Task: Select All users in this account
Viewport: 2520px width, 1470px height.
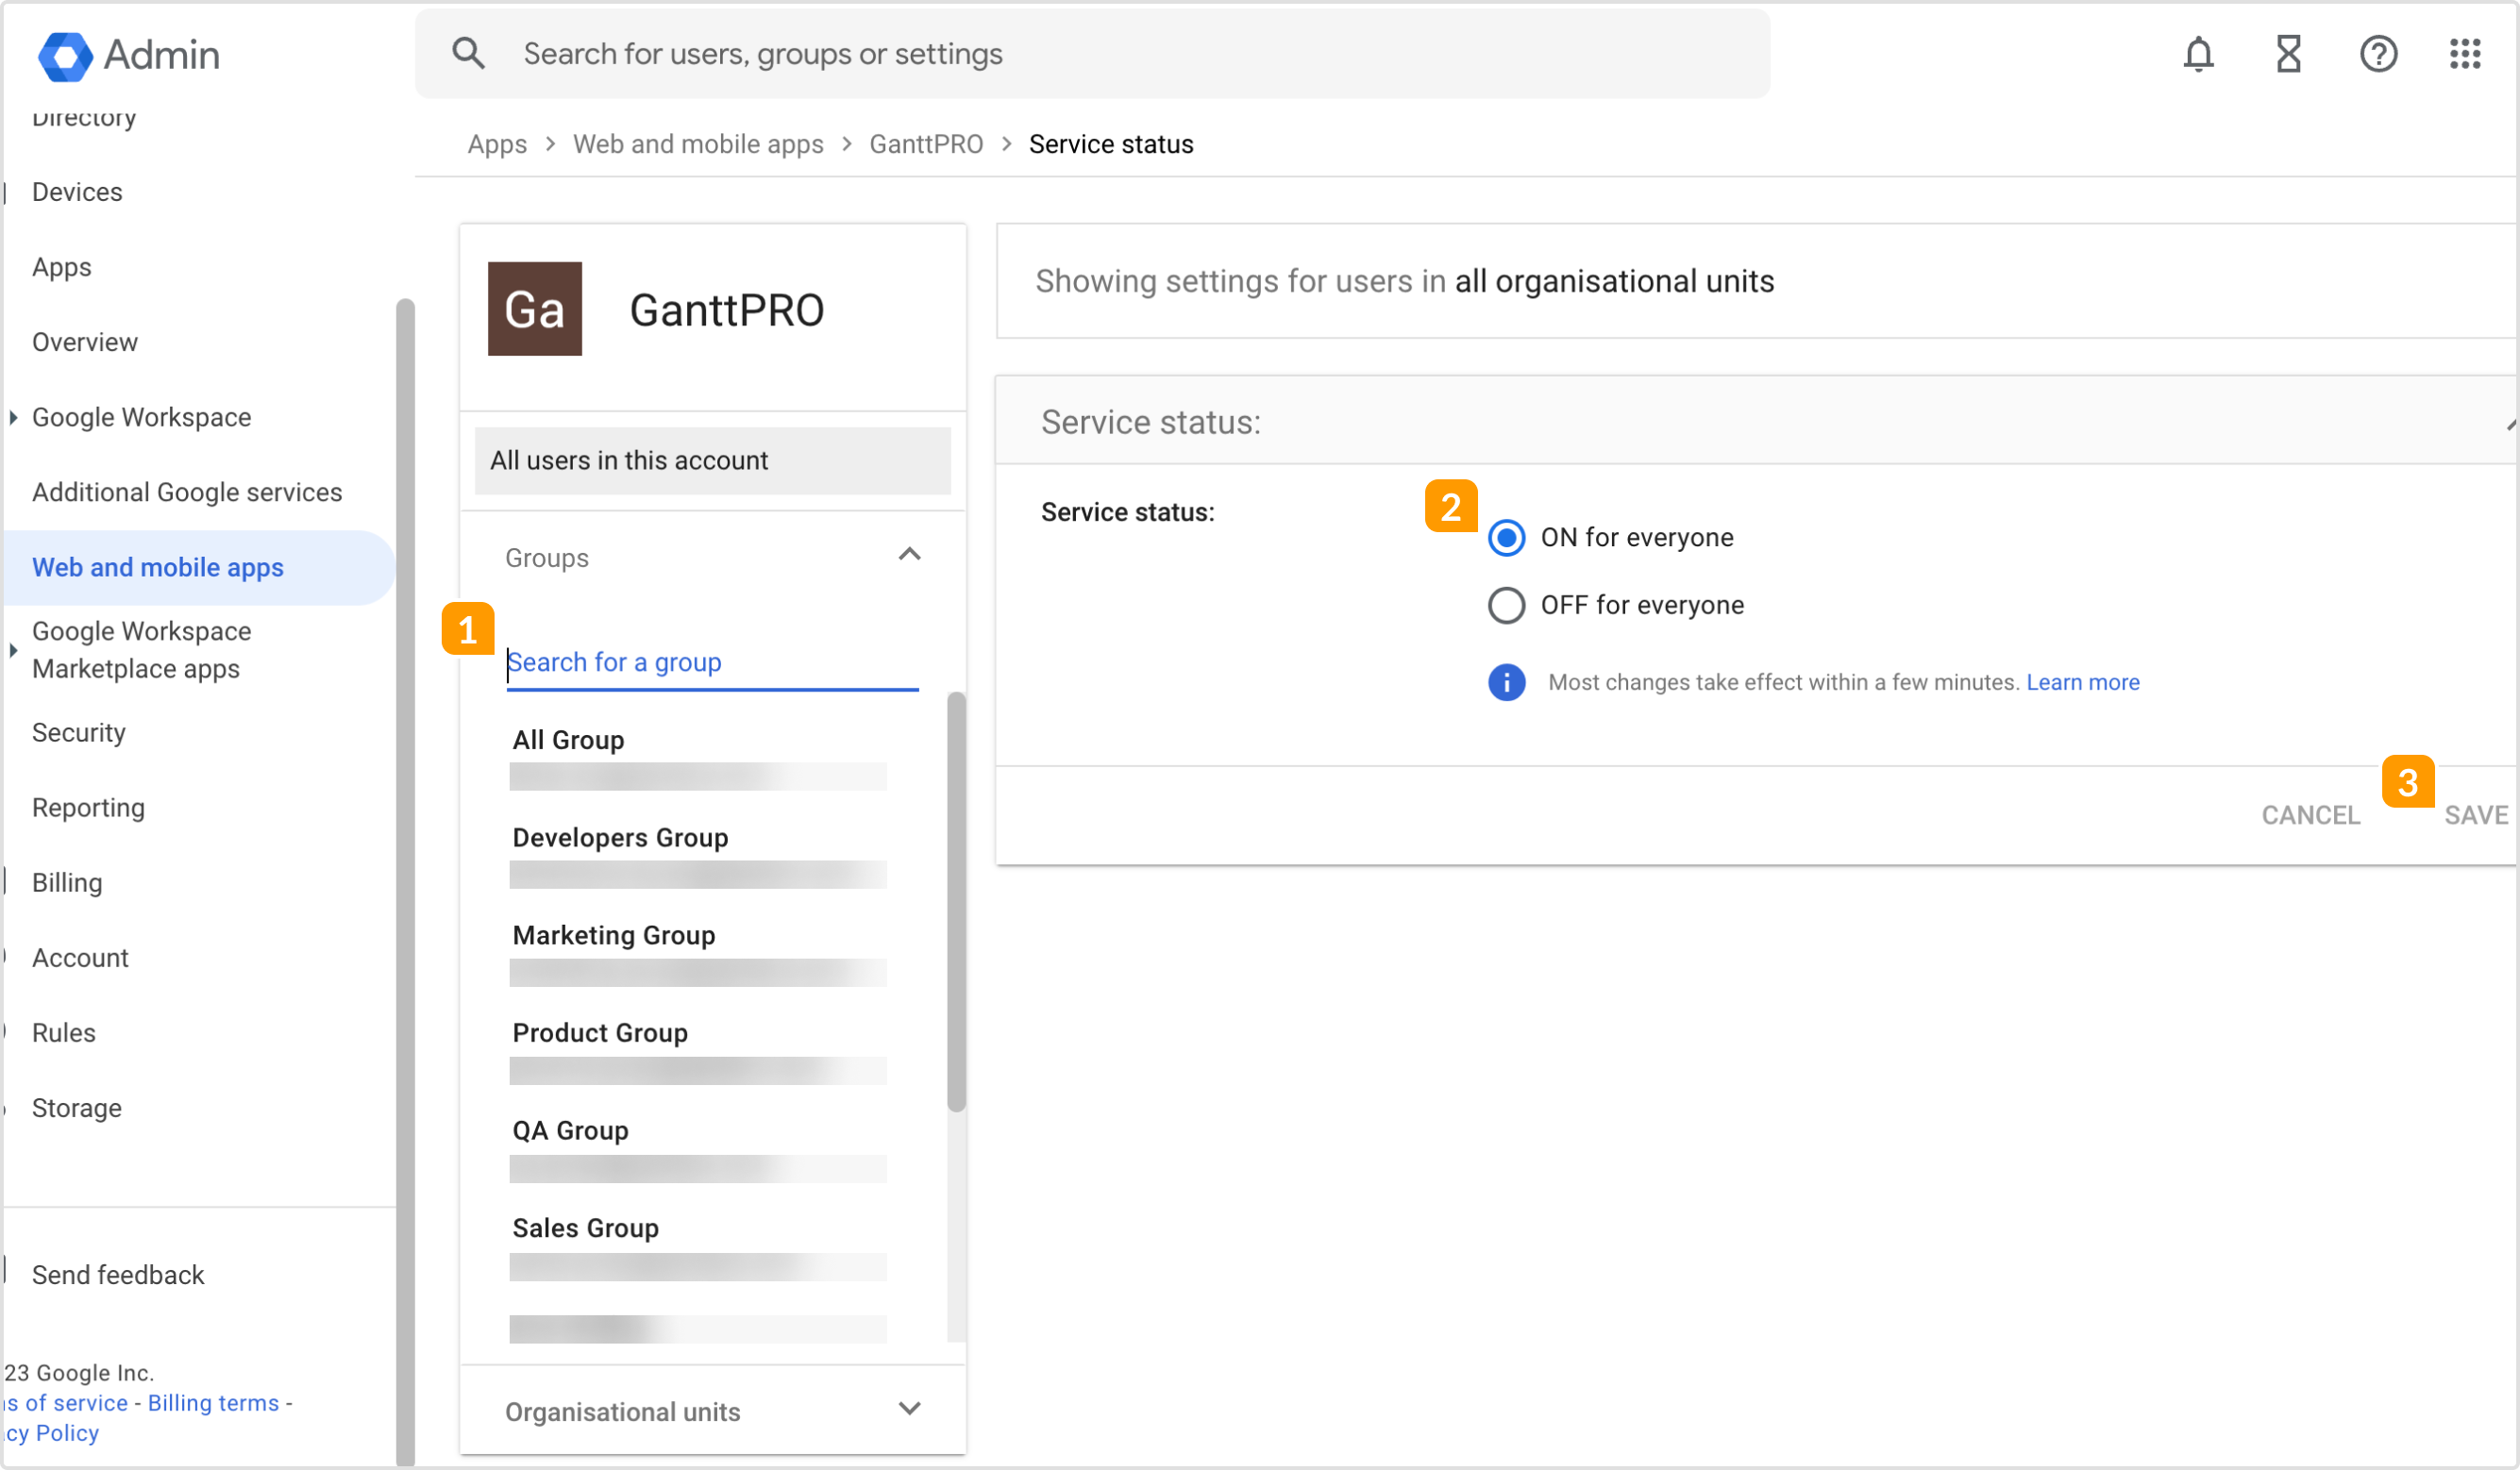Action: click(x=712, y=461)
